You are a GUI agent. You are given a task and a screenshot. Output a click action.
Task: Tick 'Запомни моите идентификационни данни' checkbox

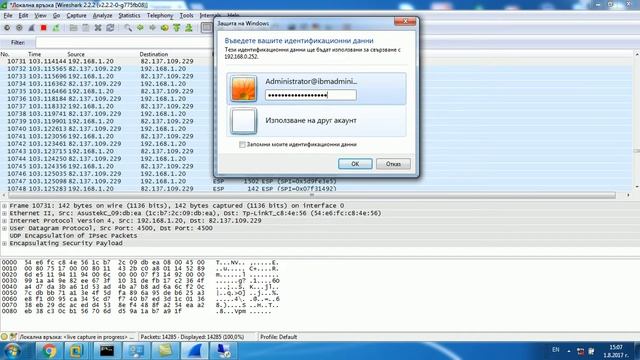pos(242,144)
